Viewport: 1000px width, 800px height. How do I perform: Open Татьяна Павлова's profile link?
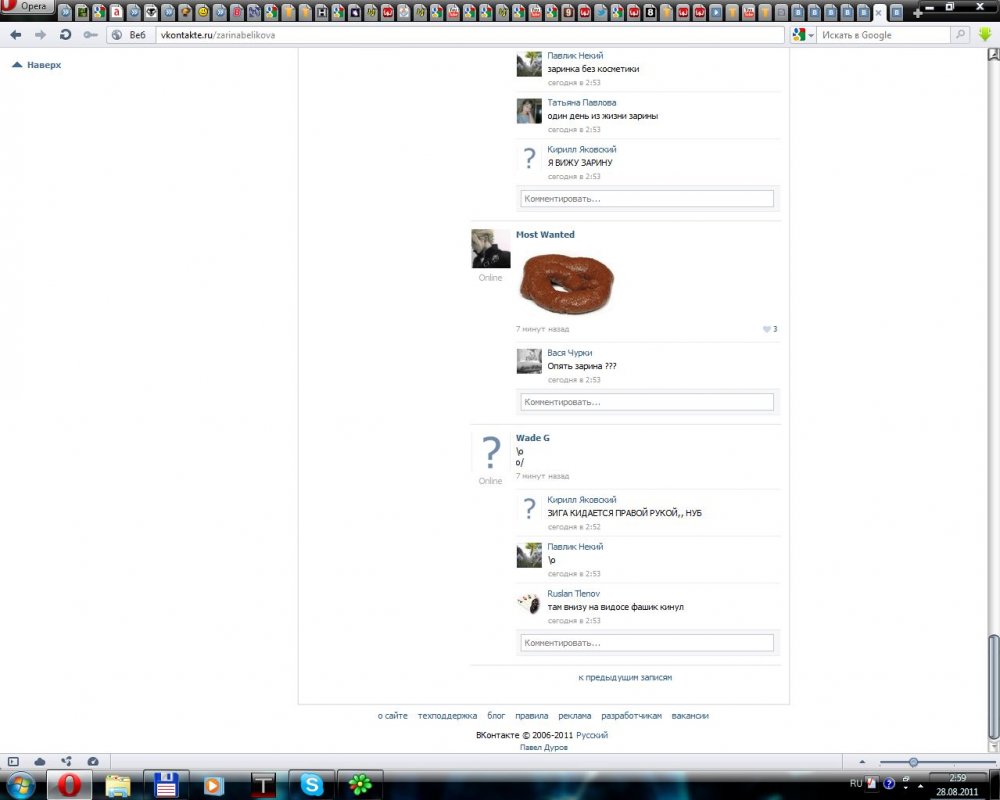[x=582, y=102]
